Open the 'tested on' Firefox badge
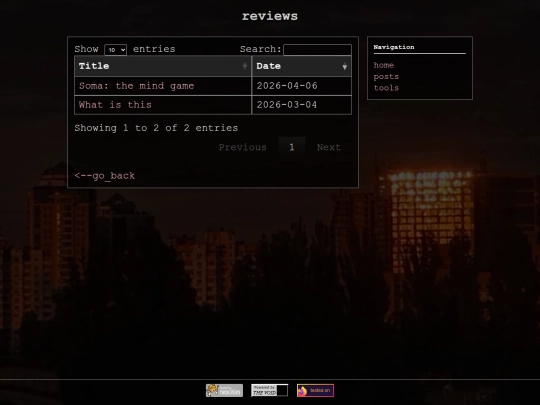Viewport: 540px width, 405px height. 315,391
